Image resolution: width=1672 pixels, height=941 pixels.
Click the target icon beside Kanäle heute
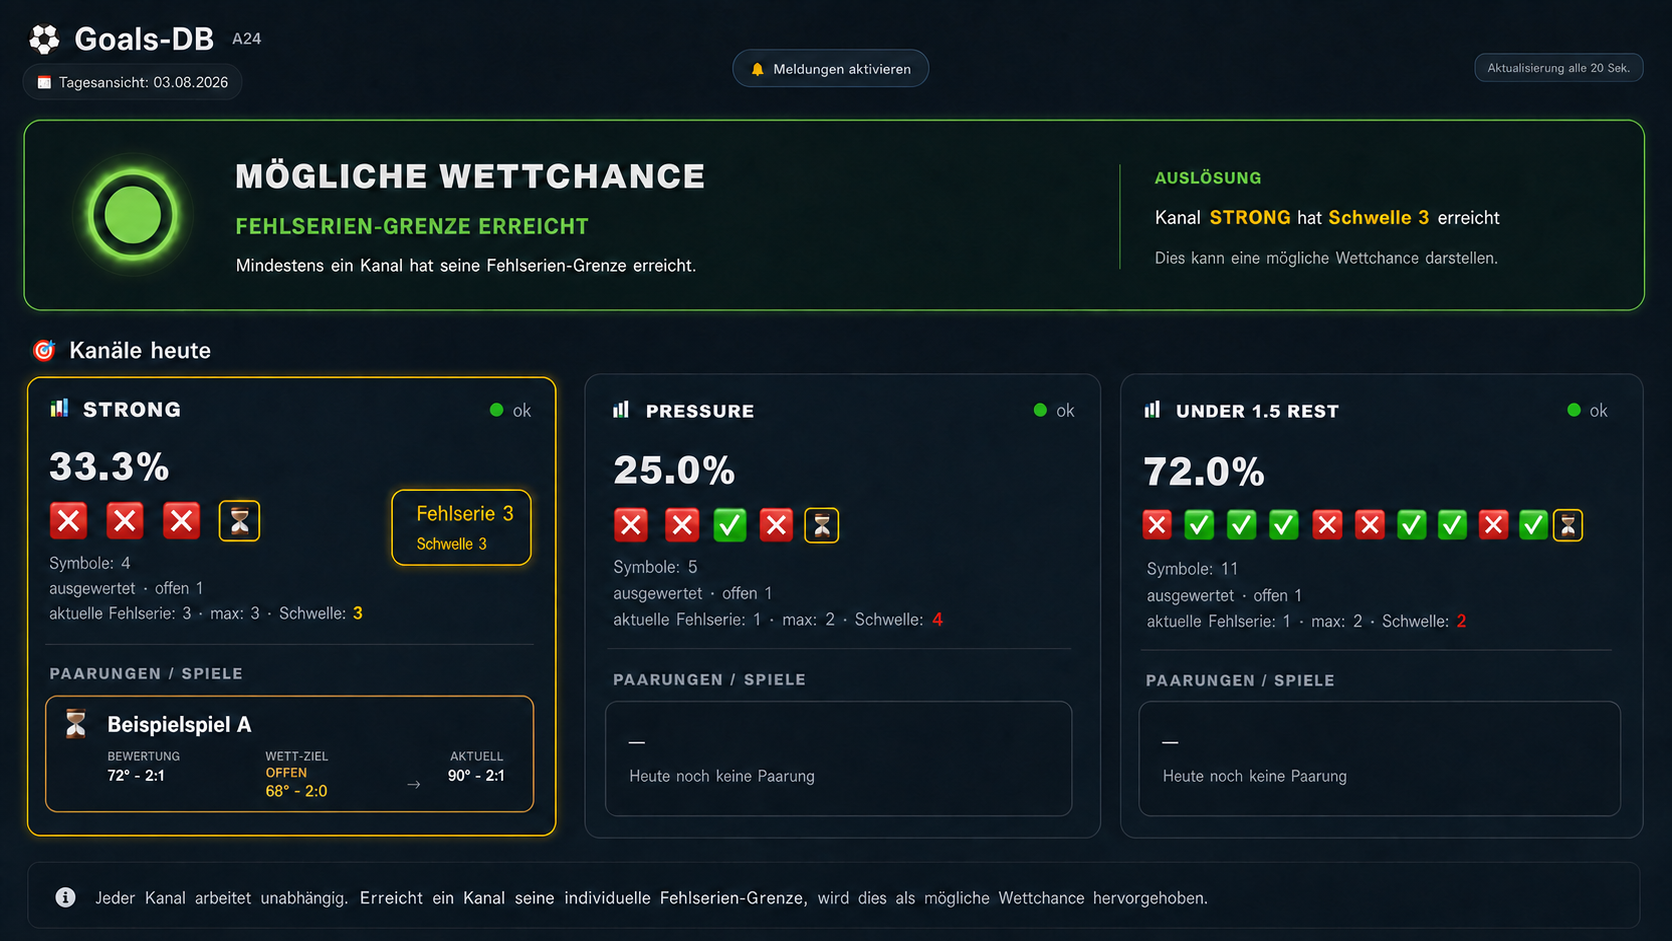44,350
